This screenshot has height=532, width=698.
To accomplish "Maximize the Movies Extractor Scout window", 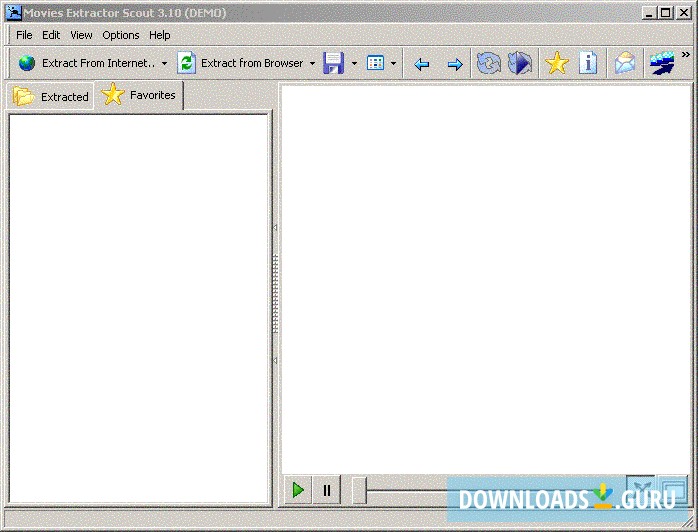I will pyautogui.click(x=666, y=13).
